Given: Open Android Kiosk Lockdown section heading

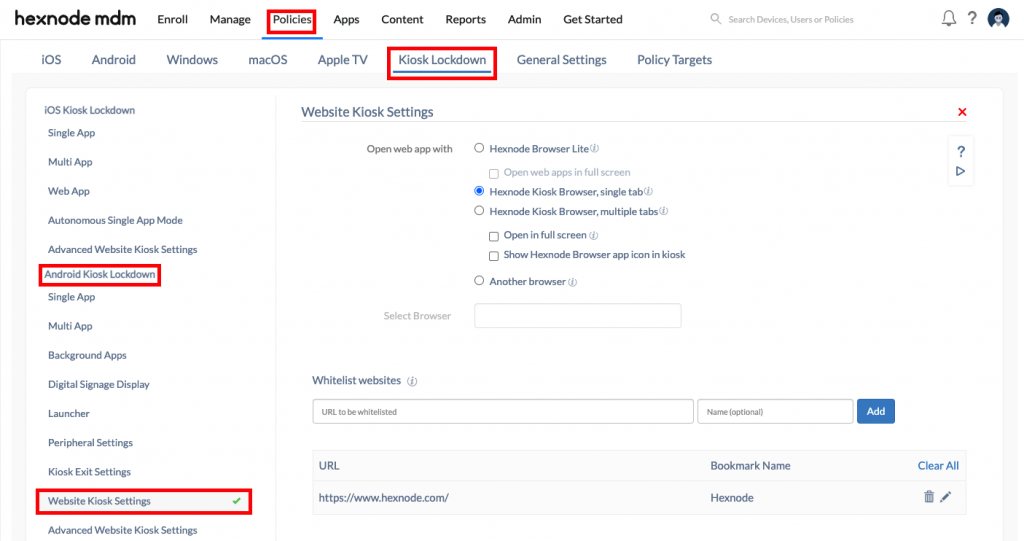Looking at the screenshot, I should click(100, 274).
